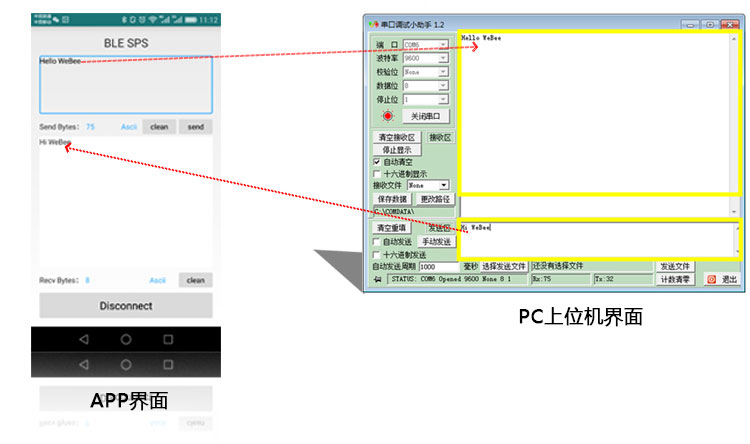Click the Tx:32 counter in status bar
The width and height of the screenshot is (750, 444).
click(623, 279)
